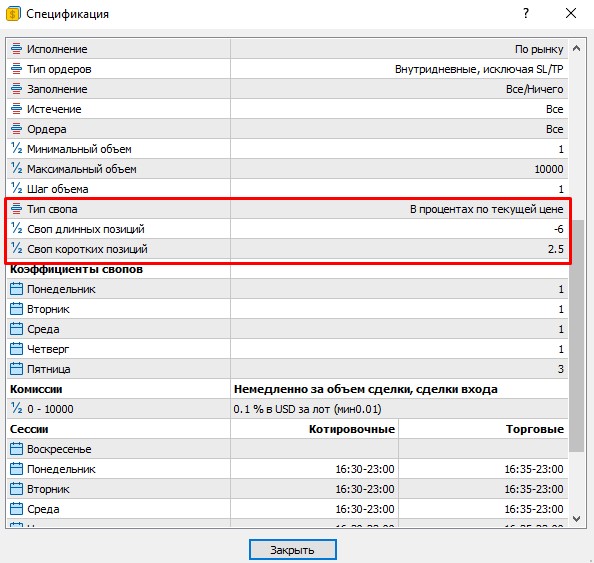Click the scrollbar up arrow

577,48
